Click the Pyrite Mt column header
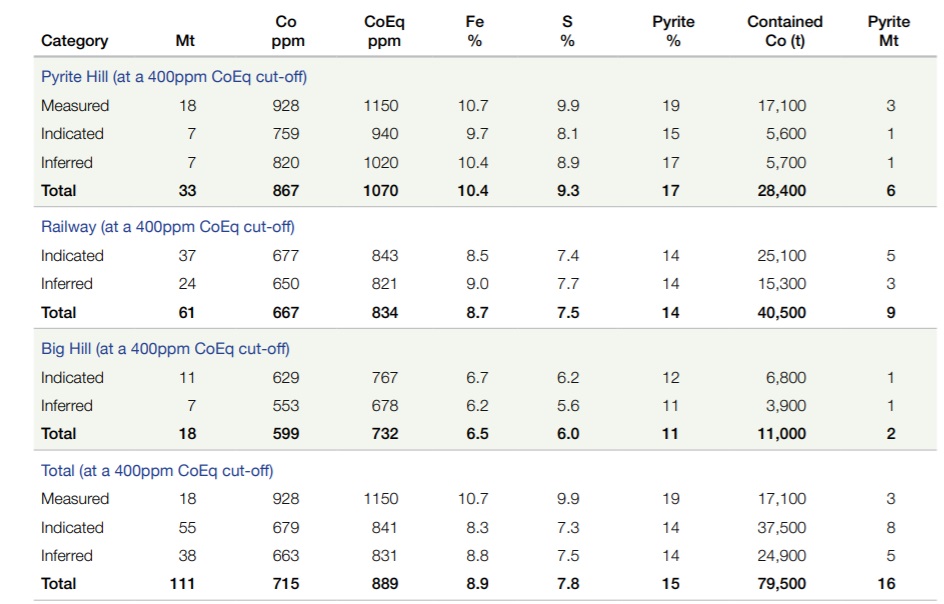 point(889,31)
